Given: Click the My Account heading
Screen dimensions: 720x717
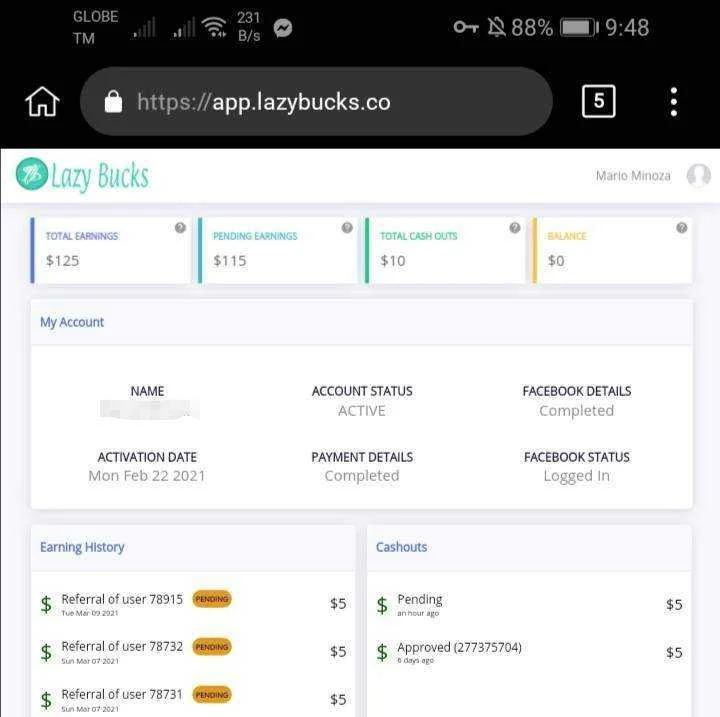Looking at the screenshot, I should pos(72,322).
